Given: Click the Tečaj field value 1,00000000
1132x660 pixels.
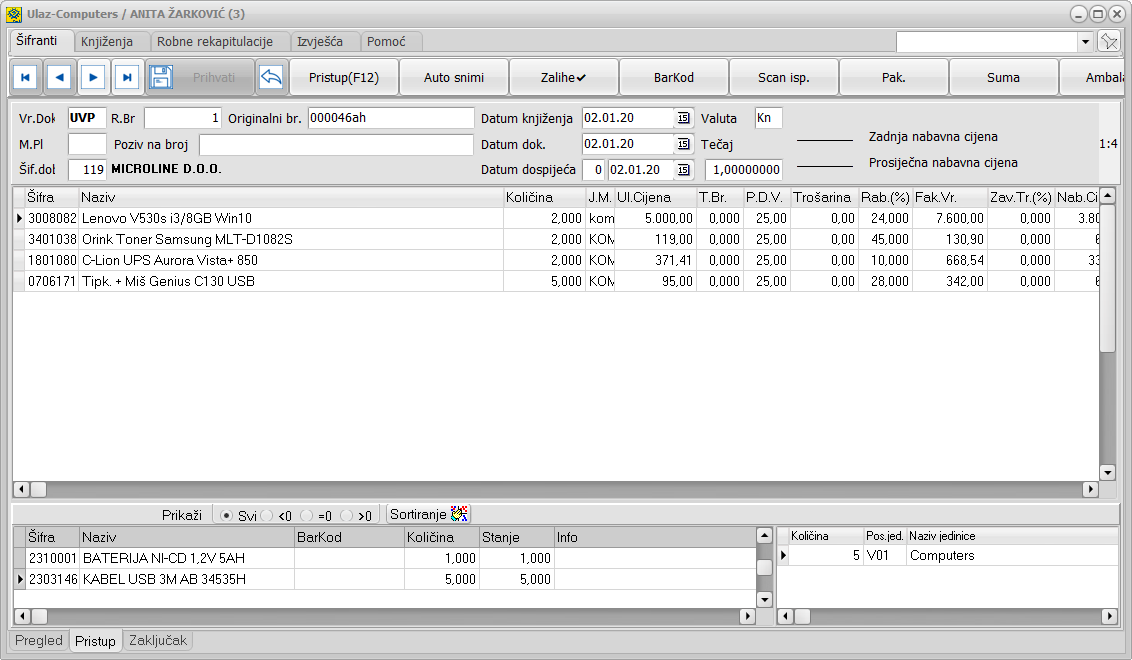Looking at the screenshot, I should [x=744, y=170].
